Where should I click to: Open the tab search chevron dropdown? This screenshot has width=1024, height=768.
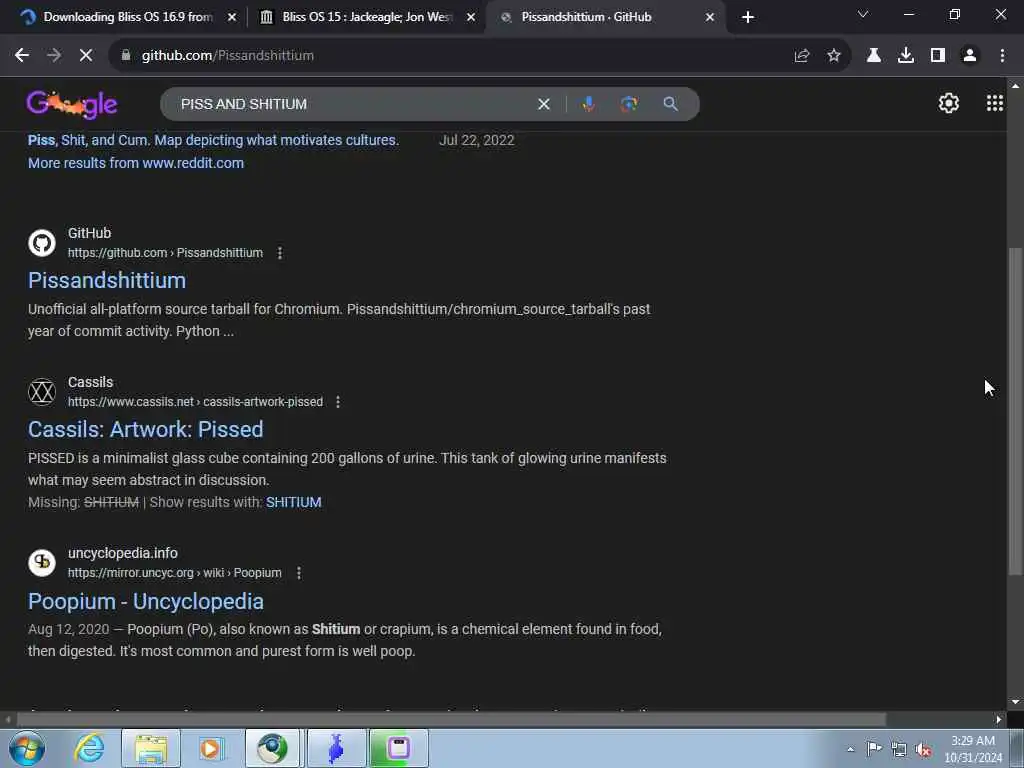(863, 14)
